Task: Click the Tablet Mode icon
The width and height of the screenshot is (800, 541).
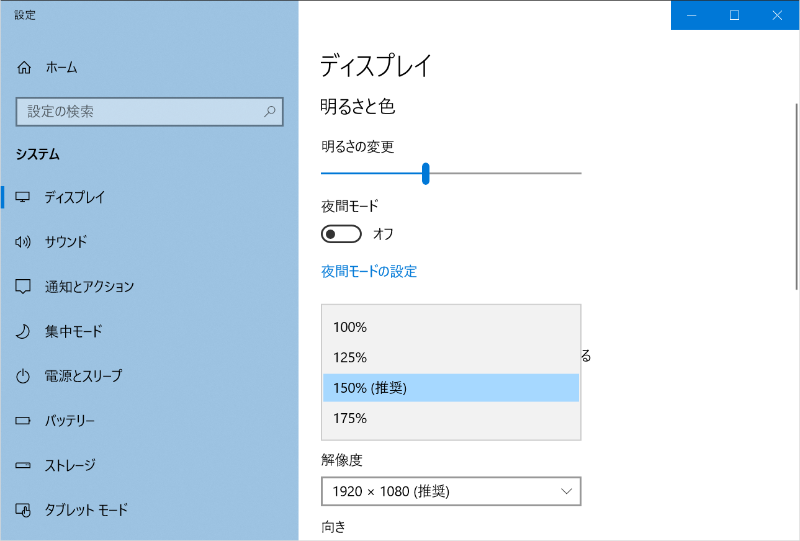Action: coord(24,510)
